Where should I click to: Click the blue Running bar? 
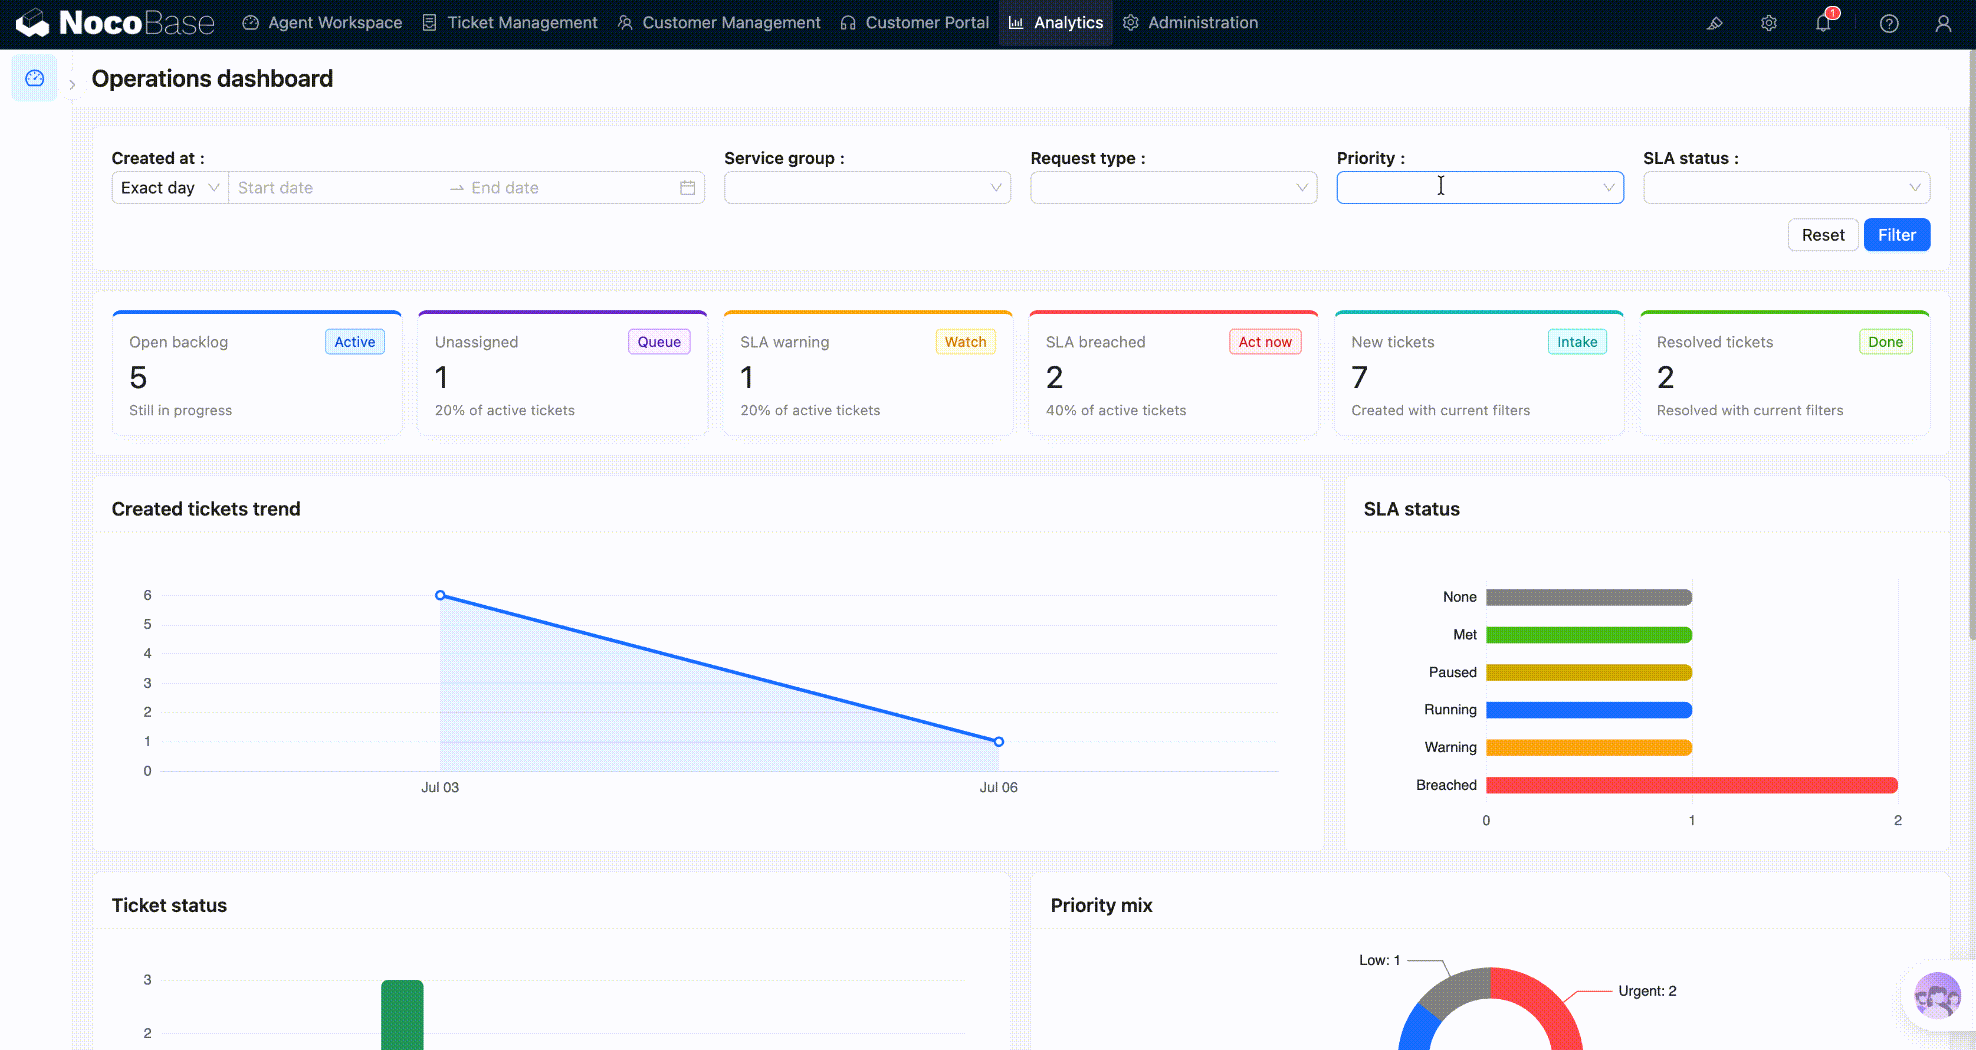[1589, 710]
